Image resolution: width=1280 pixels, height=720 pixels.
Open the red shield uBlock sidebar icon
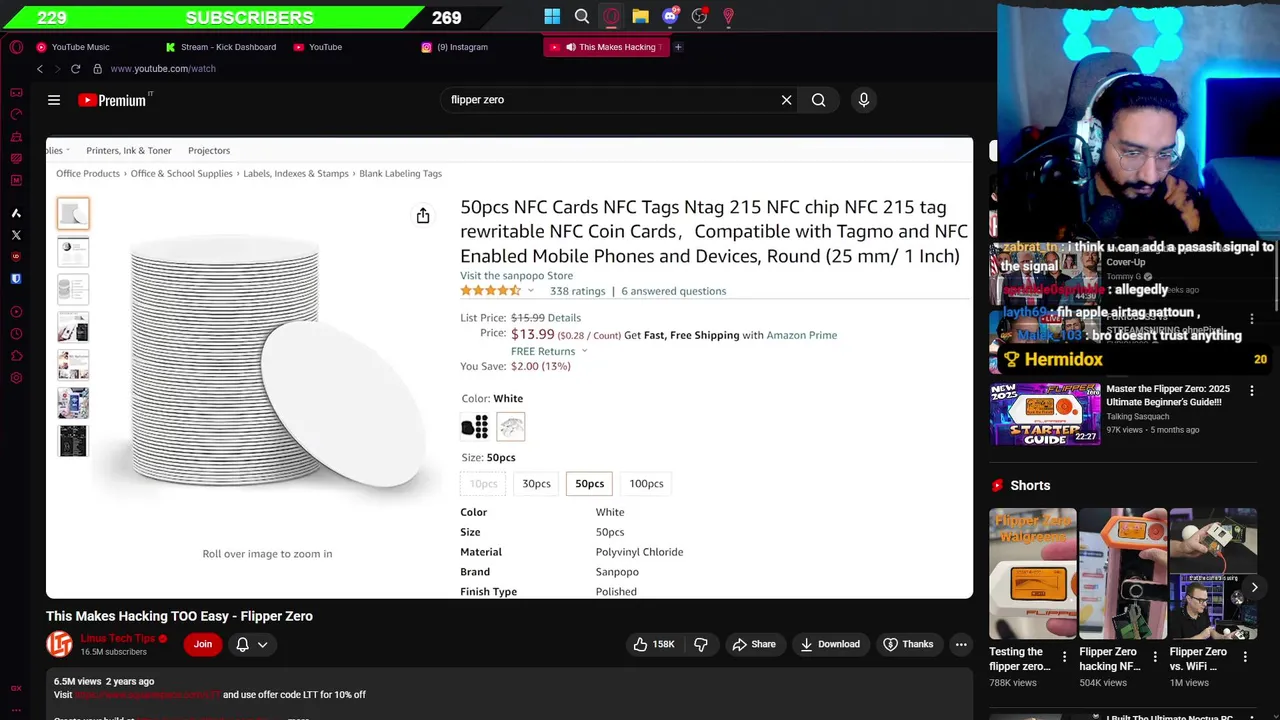(x=16, y=257)
